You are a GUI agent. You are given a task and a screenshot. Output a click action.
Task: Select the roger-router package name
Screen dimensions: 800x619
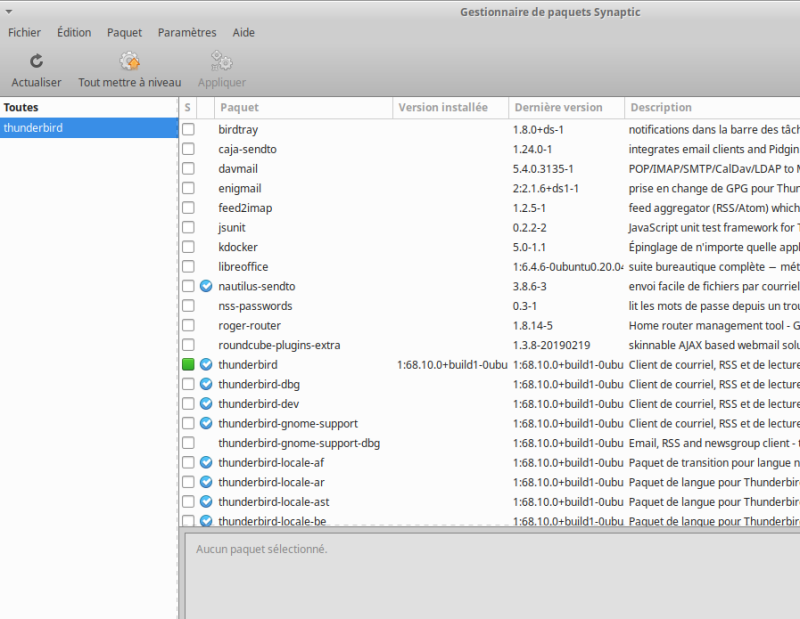tap(249, 326)
